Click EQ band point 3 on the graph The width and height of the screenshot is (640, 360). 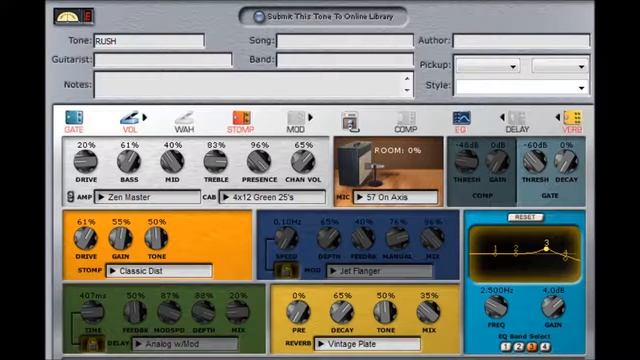pos(547,248)
